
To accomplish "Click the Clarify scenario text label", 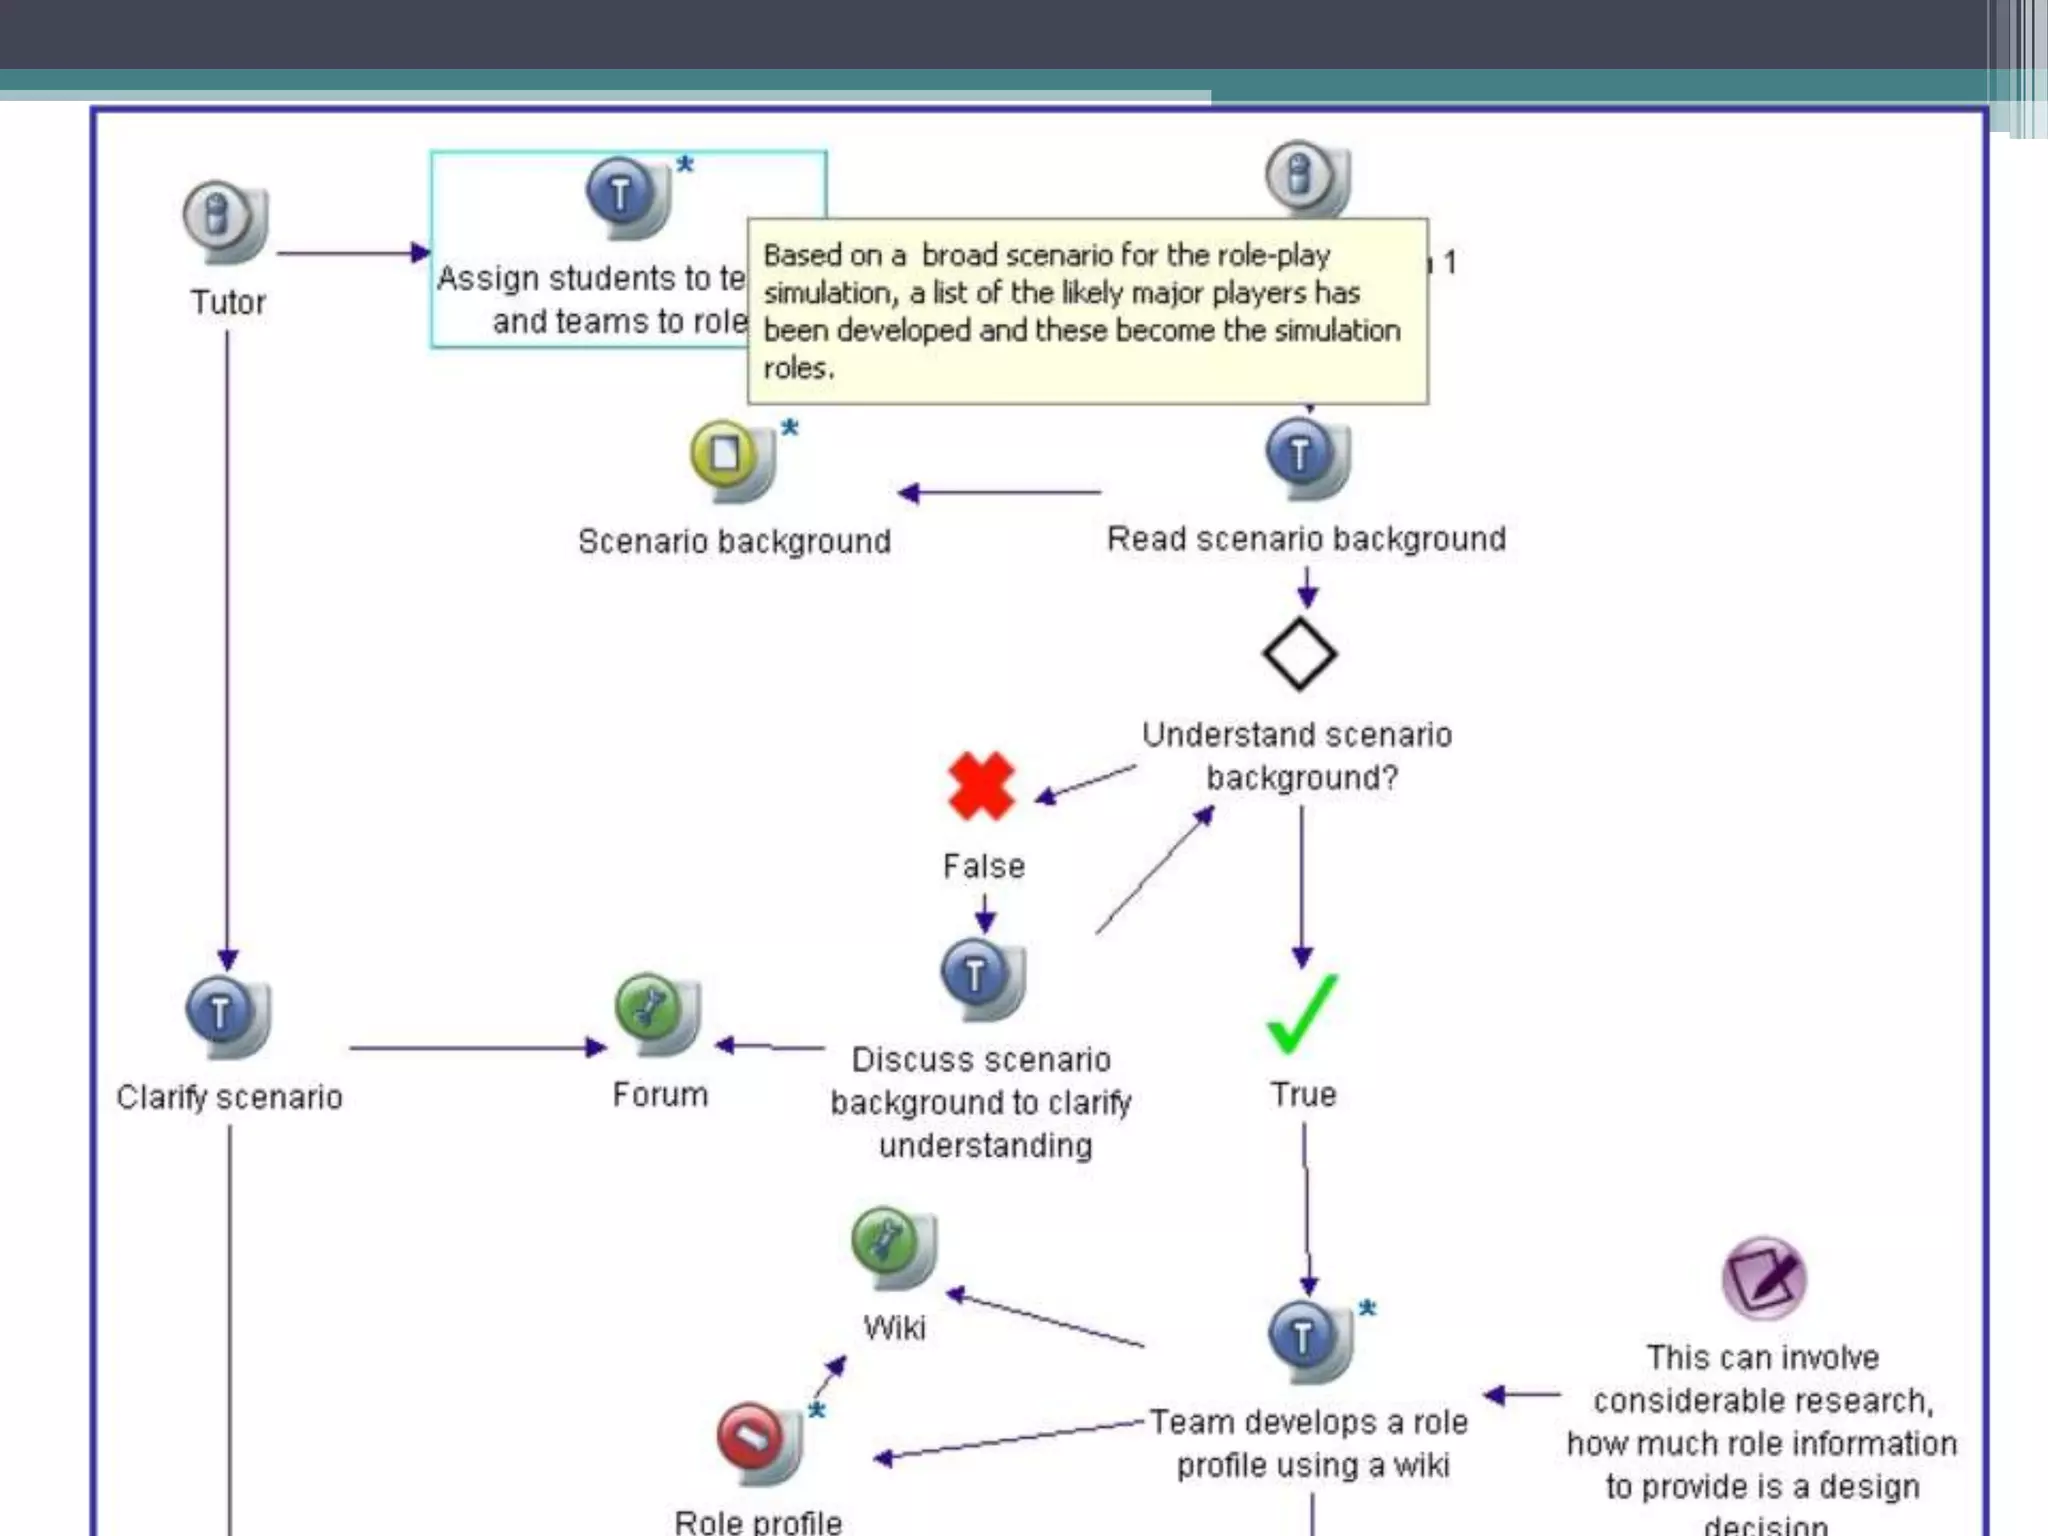I will click(229, 1097).
